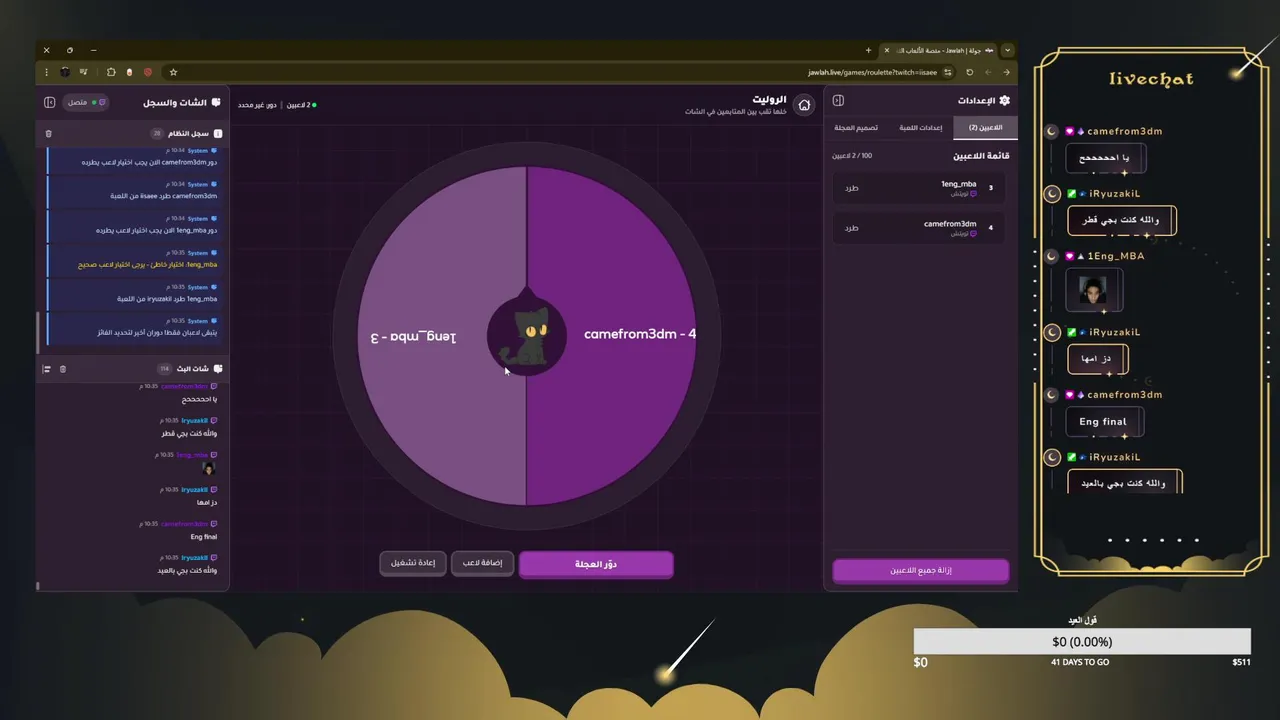Click the info icon beside سجل النظام
This screenshot has height=720, width=1280.
point(218,133)
